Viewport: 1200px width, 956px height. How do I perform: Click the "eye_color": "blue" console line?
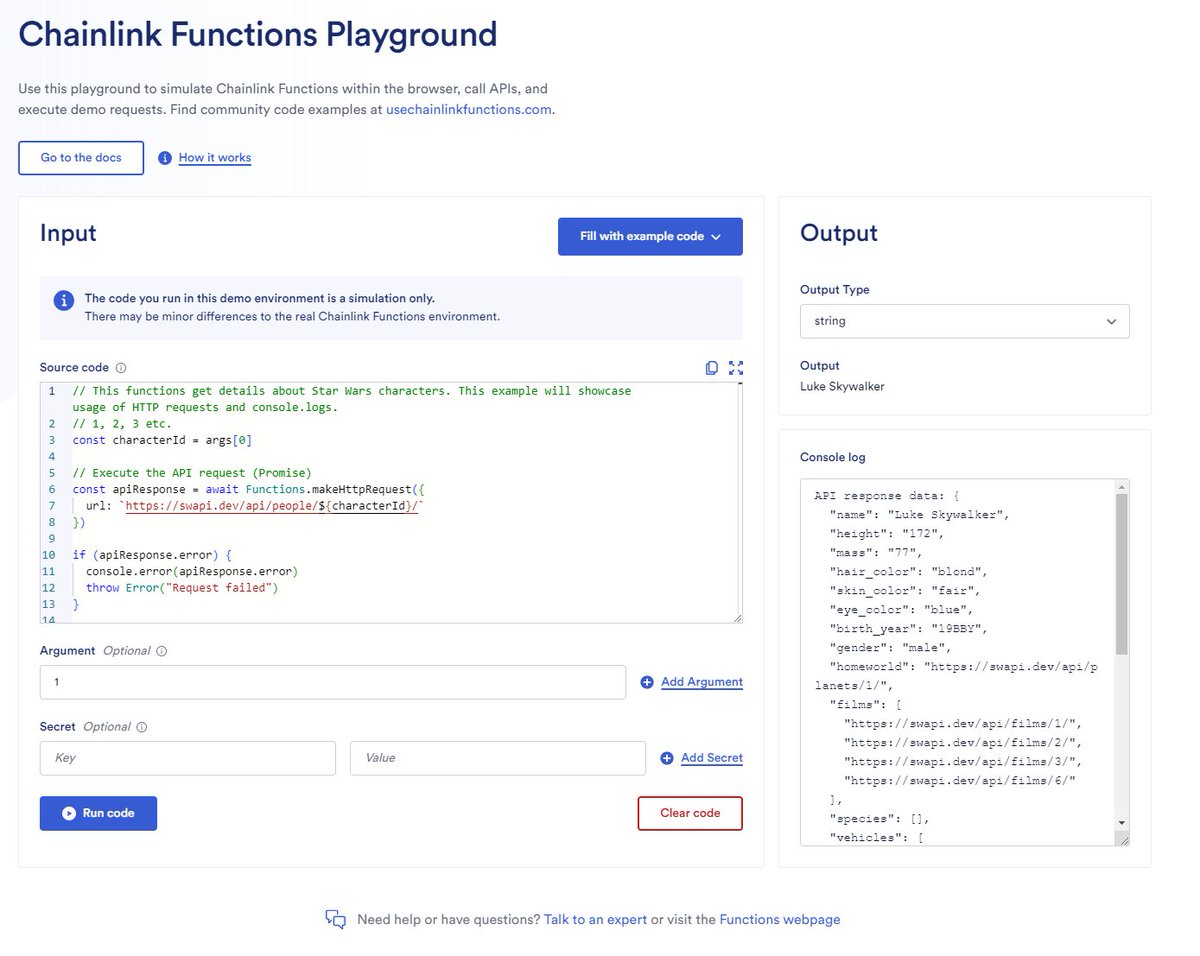tap(901, 609)
